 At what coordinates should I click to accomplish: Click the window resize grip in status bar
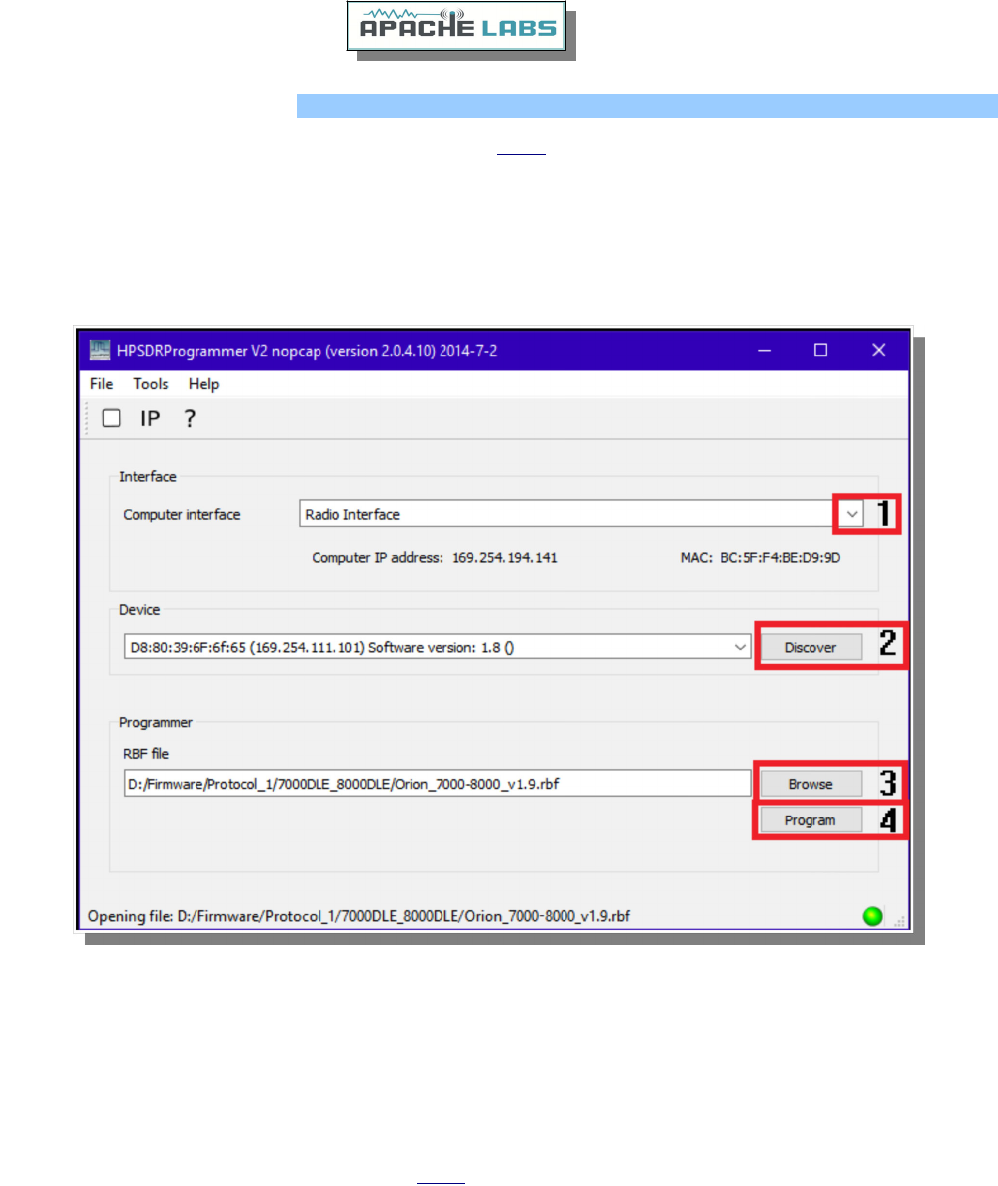tap(900, 921)
